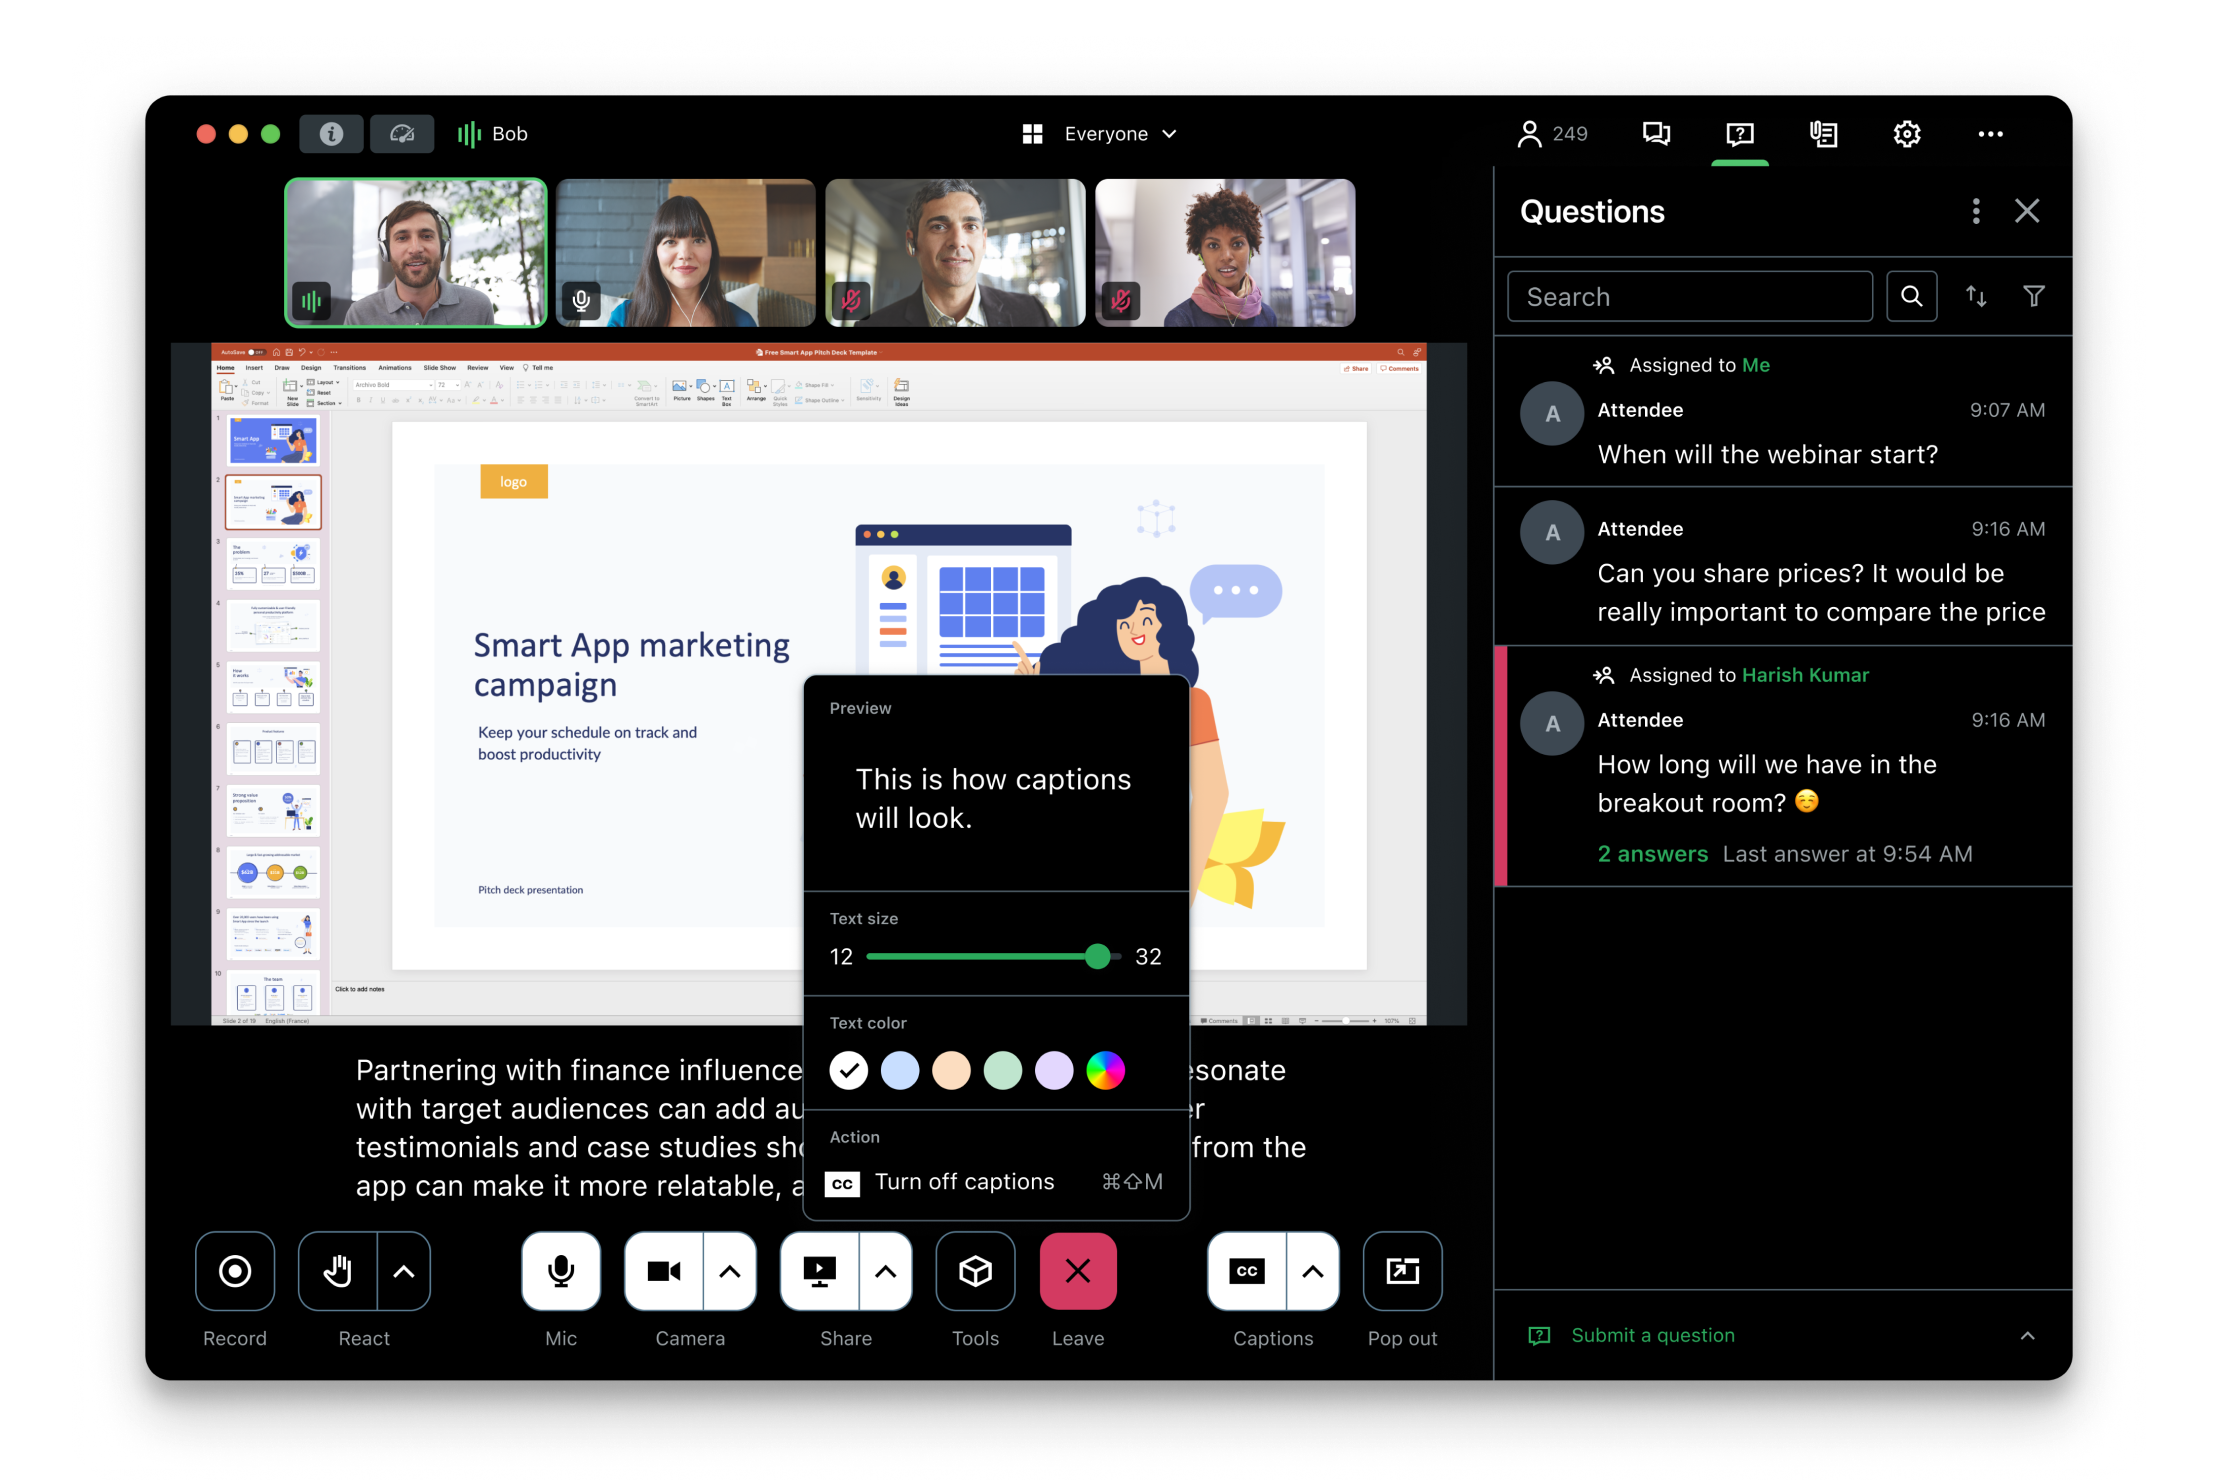Switch to the Q&A tab
This screenshot has width=2220, height=1480.
pos(1739,133)
